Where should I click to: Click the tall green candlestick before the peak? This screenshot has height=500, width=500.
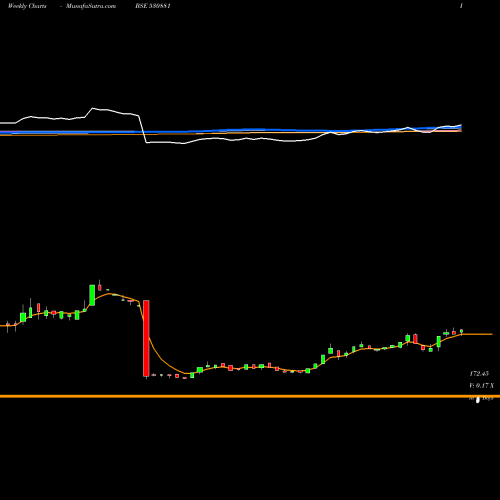point(92,295)
